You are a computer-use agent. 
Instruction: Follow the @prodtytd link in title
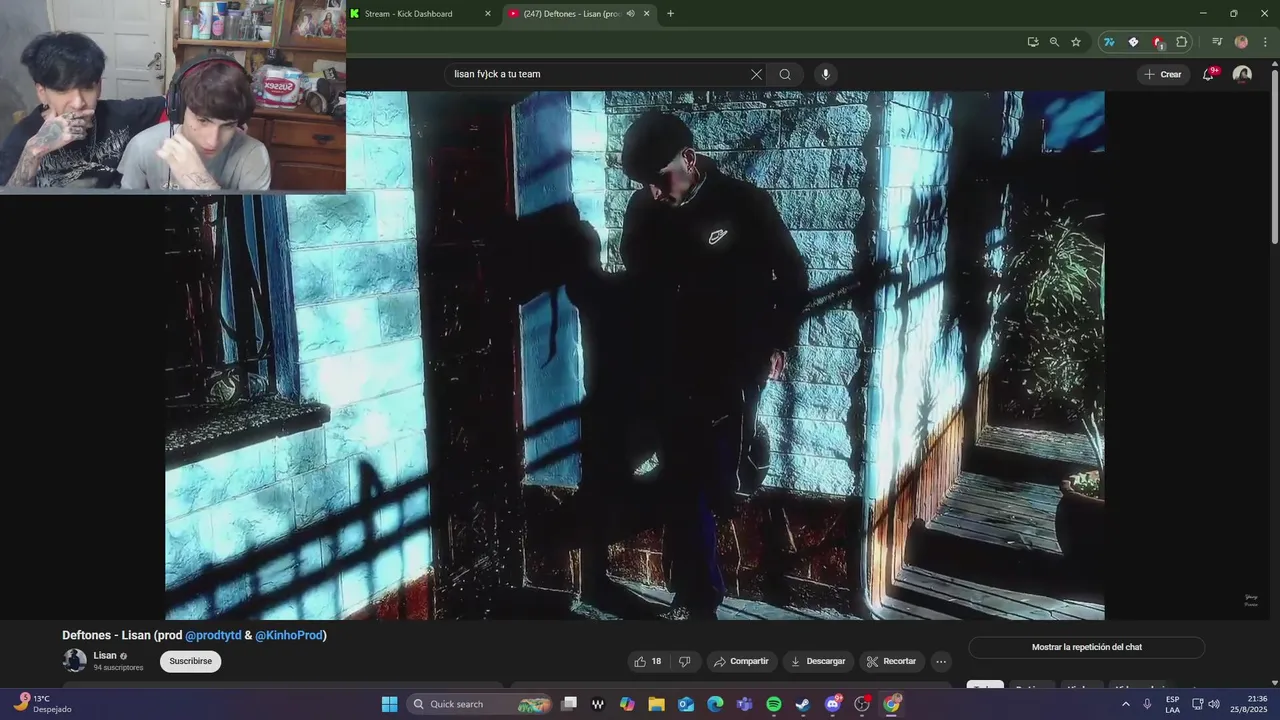[x=213, y=635]
